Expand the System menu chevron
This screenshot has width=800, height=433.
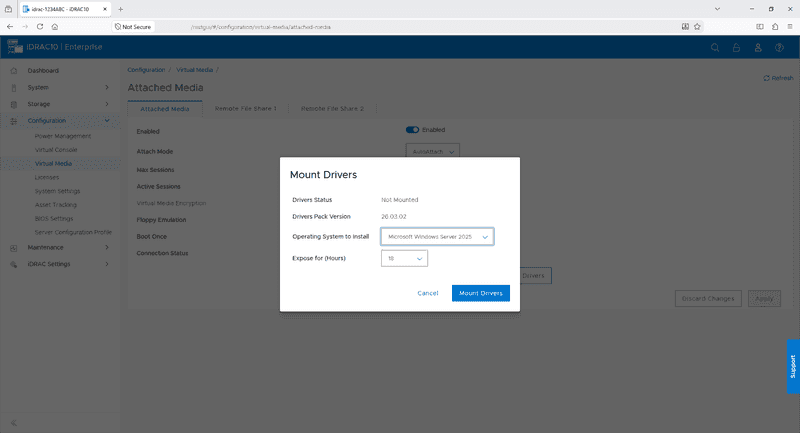(x=107, y=88)
